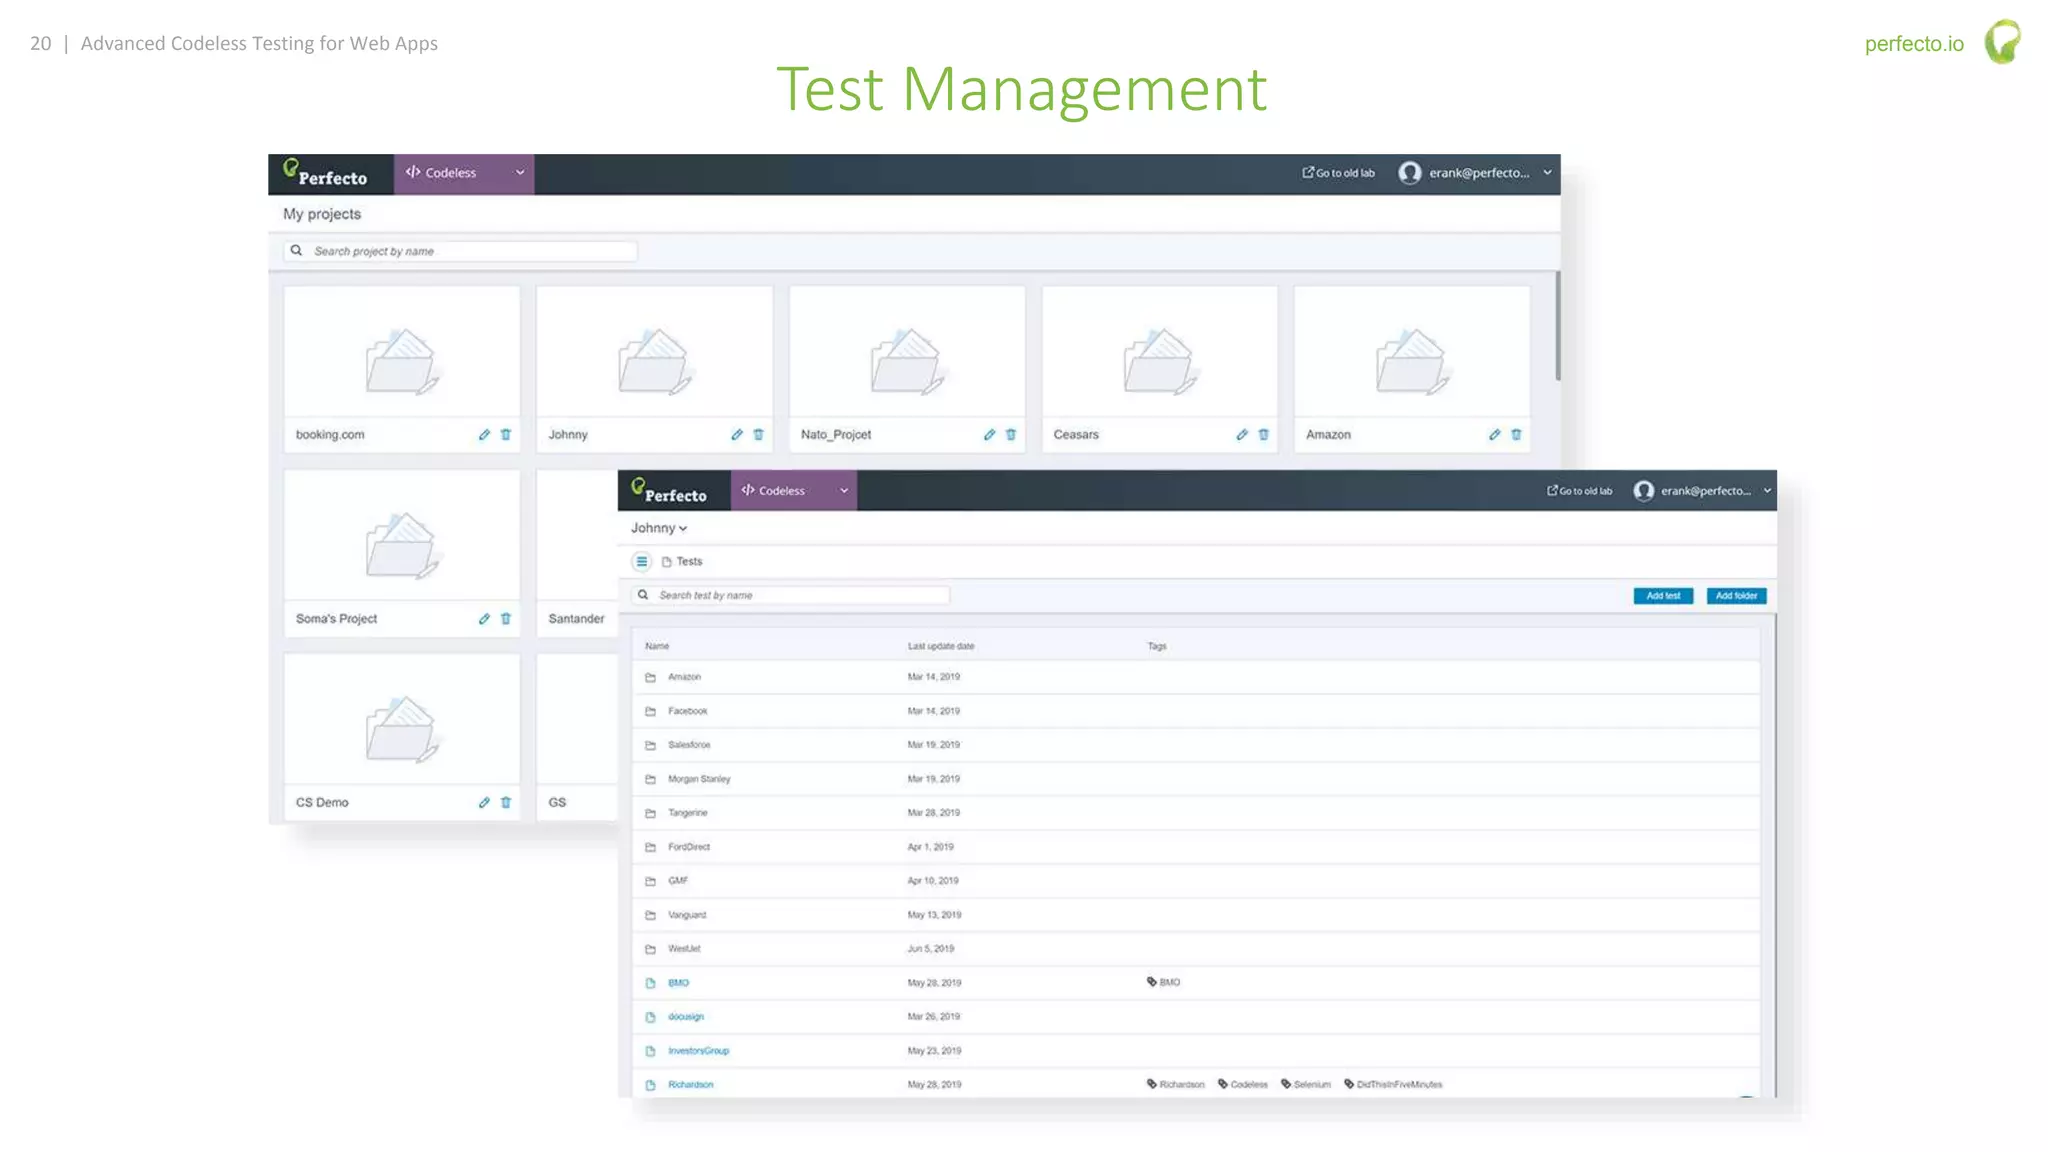Expand user account menu in back window

[1547, 173]
